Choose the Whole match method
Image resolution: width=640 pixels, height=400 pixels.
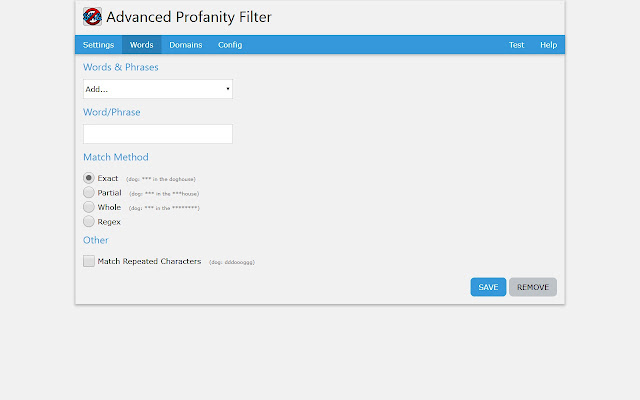coord(89,207)
